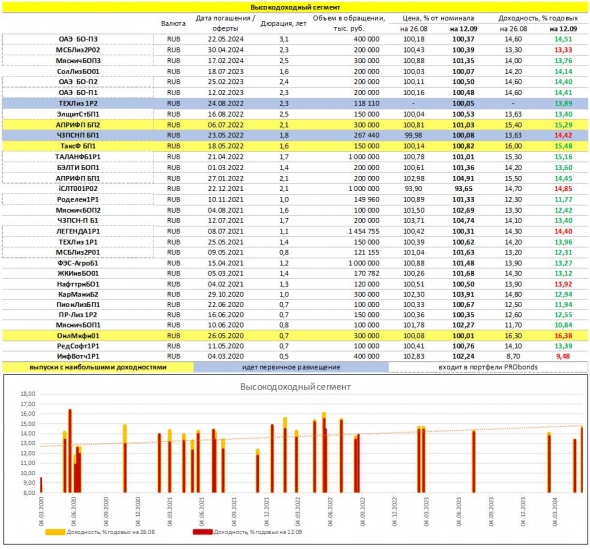Click the ЛЕГЕНДА1Р1 bond name cell

78,231
